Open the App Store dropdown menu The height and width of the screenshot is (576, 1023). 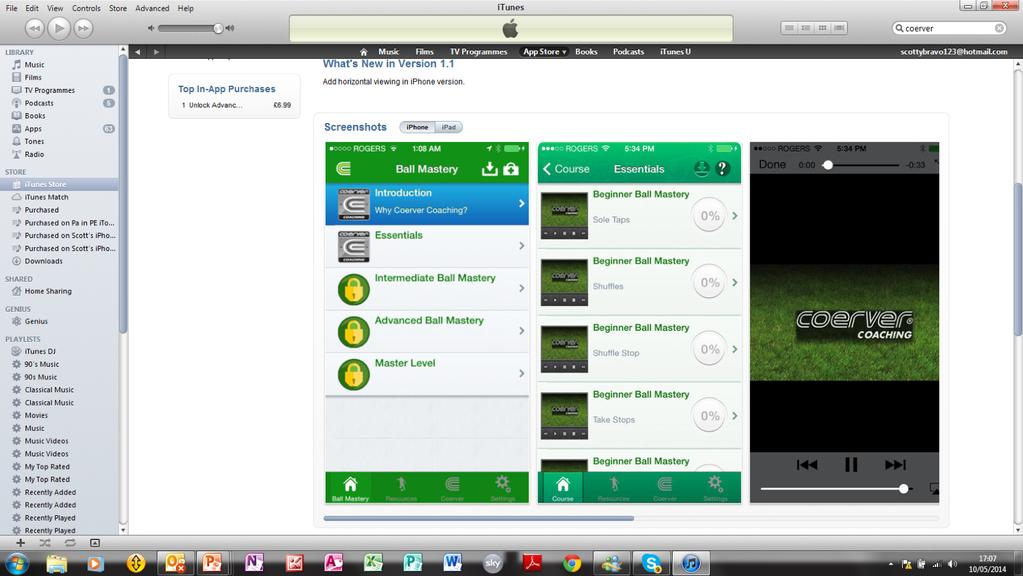click(544, 52)
